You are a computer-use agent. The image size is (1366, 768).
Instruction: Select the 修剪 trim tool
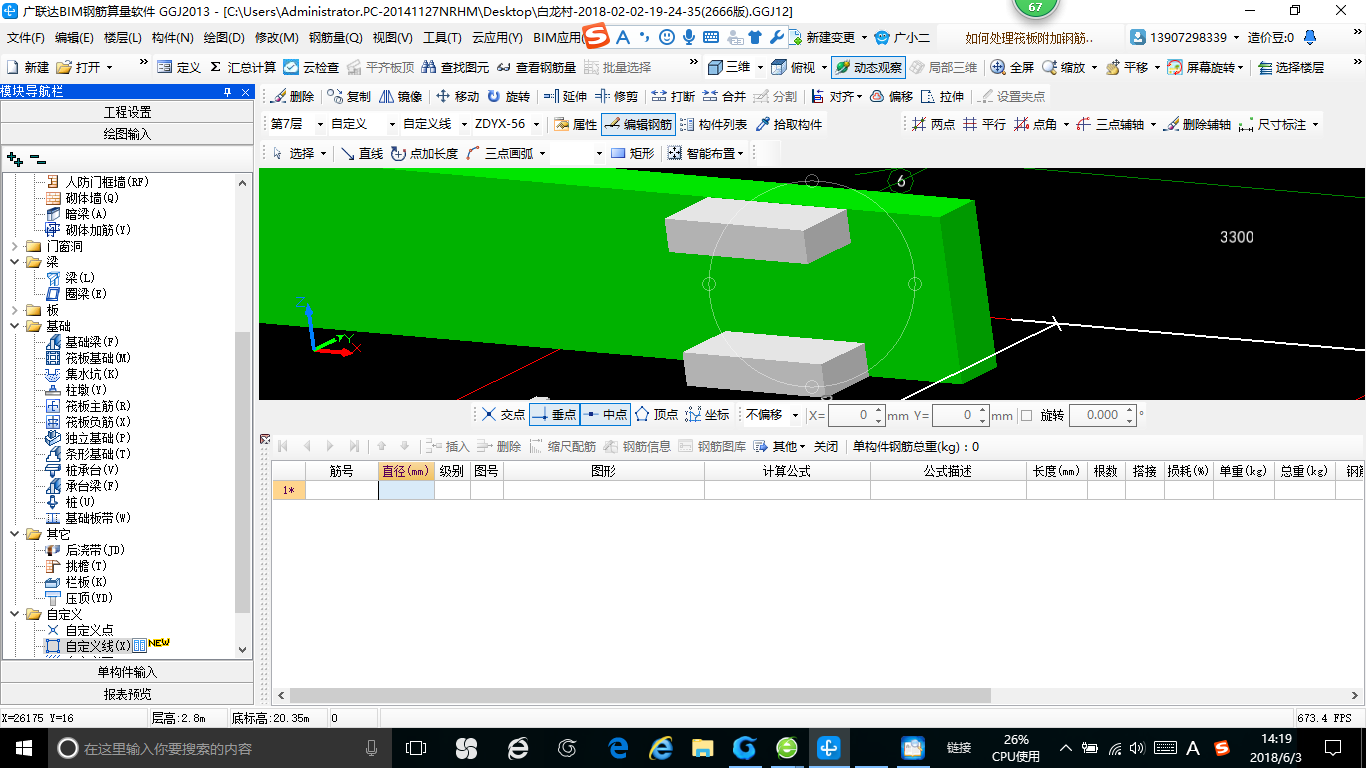pos(616,96)
